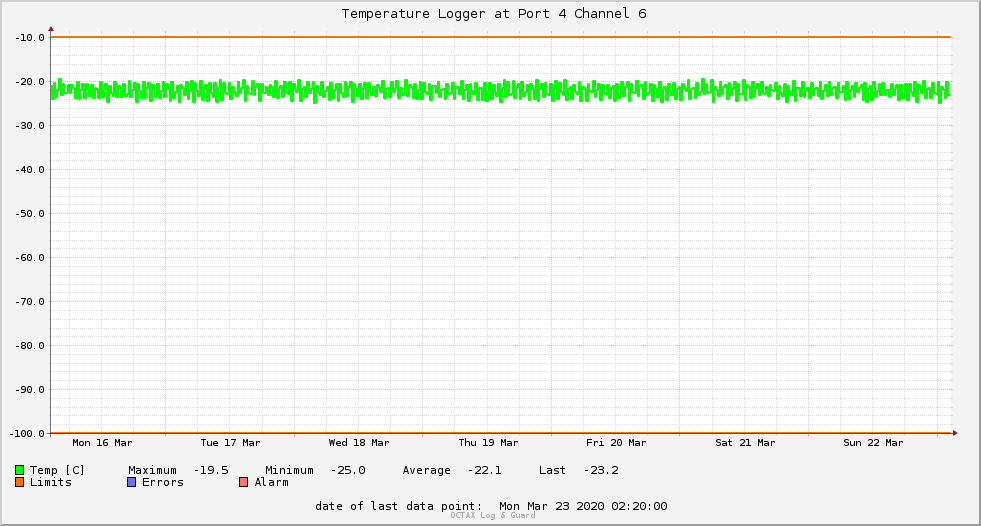This screenshot has width=981, height=526.
Task: Click the green temperature trace on the chart
Action: (x=501, y=91)
